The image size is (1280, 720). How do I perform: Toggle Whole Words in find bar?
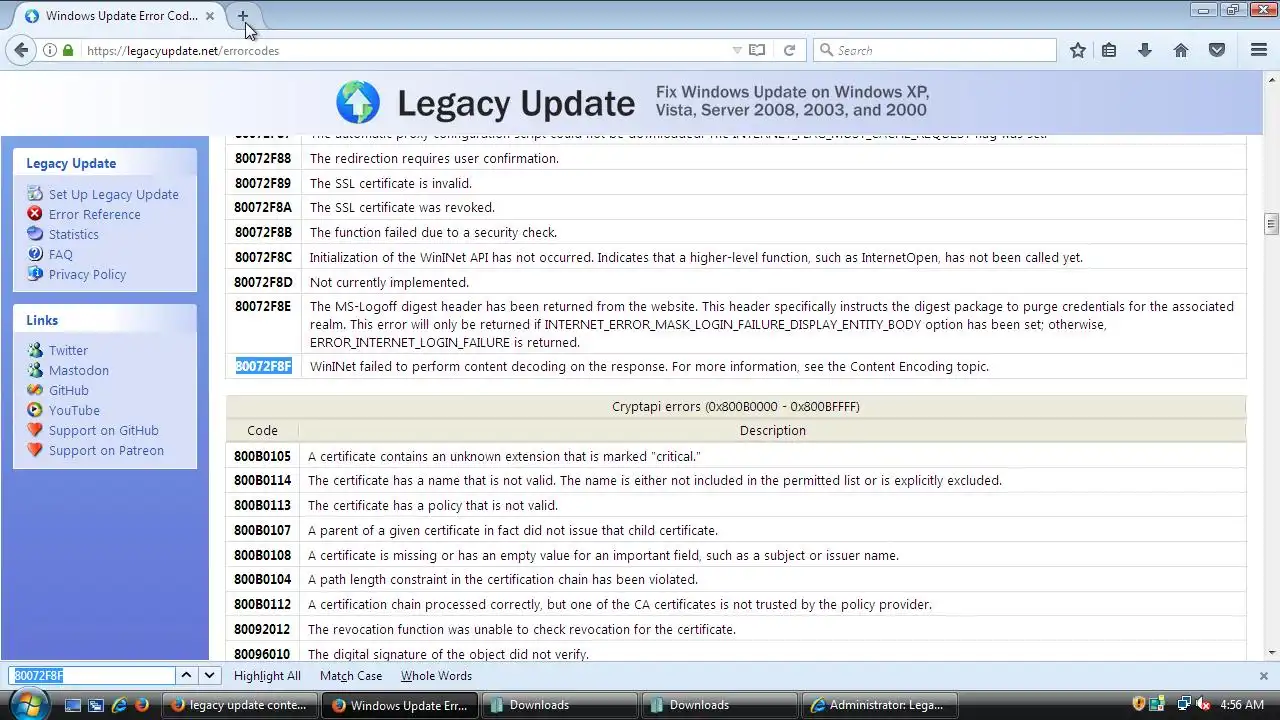[x=436, y=676]
